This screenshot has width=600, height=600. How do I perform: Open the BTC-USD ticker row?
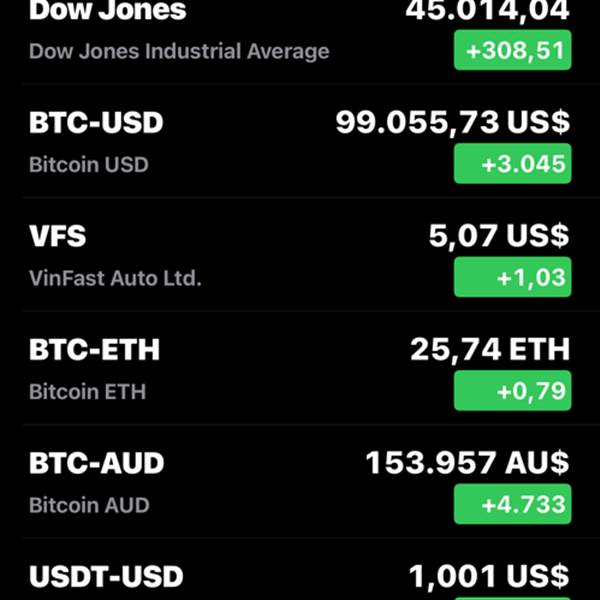300,140
